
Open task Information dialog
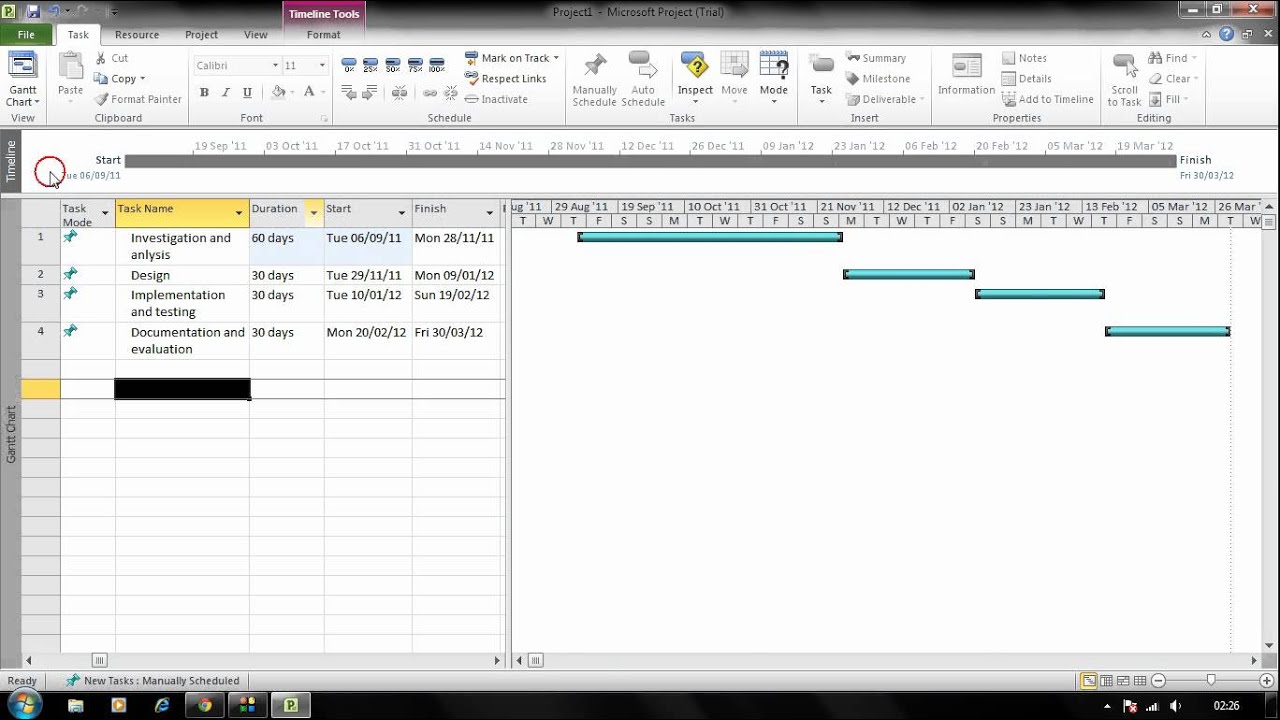pyautogui.click(x=966, y=75)
